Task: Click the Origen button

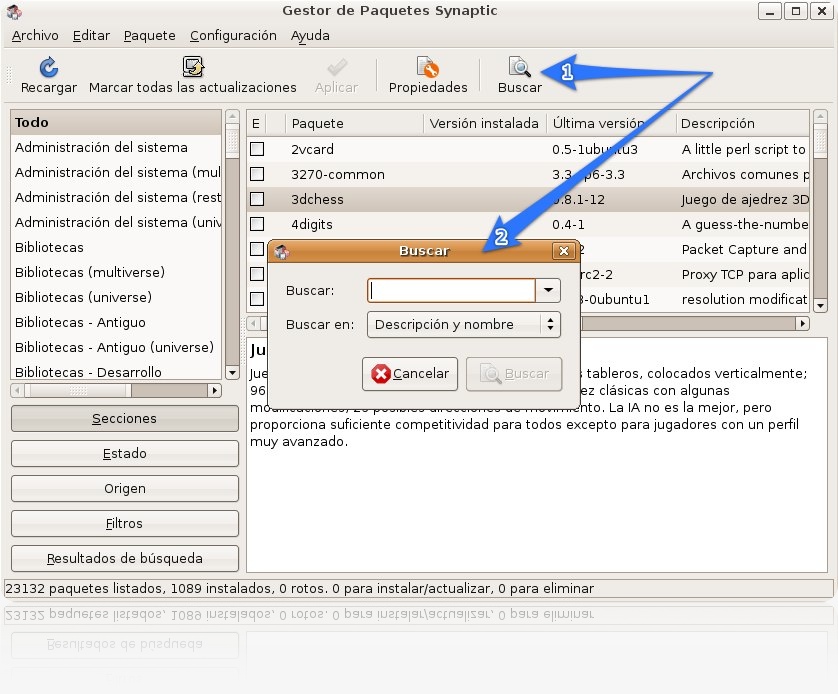Action: click(x=125, y=488)
